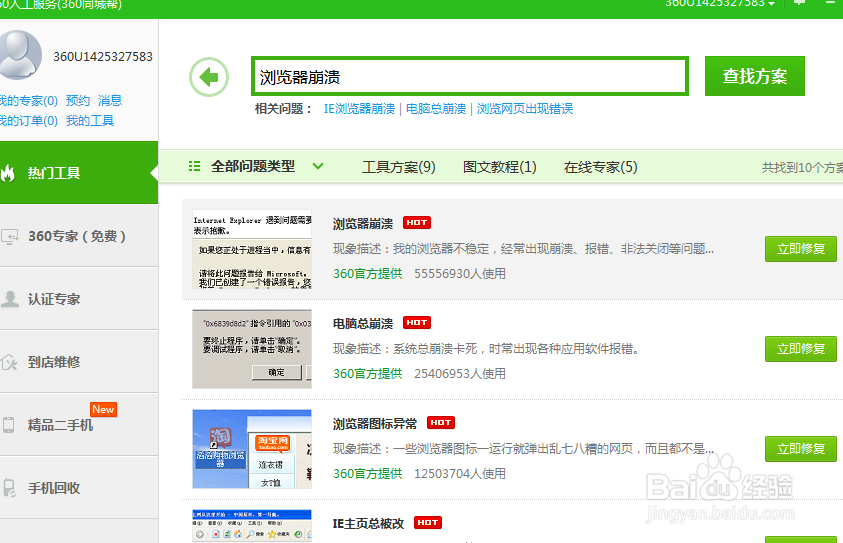Click the monitor icon beside 360专家

[x=10, y=237]
